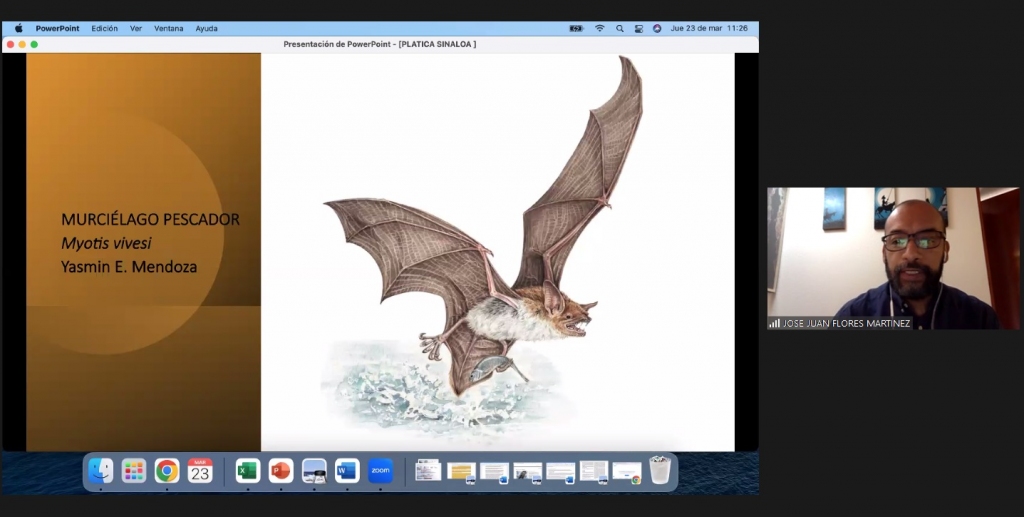Open Launchpad in the dock
This screenshot has width=1024, height=517.
point(134,471)
